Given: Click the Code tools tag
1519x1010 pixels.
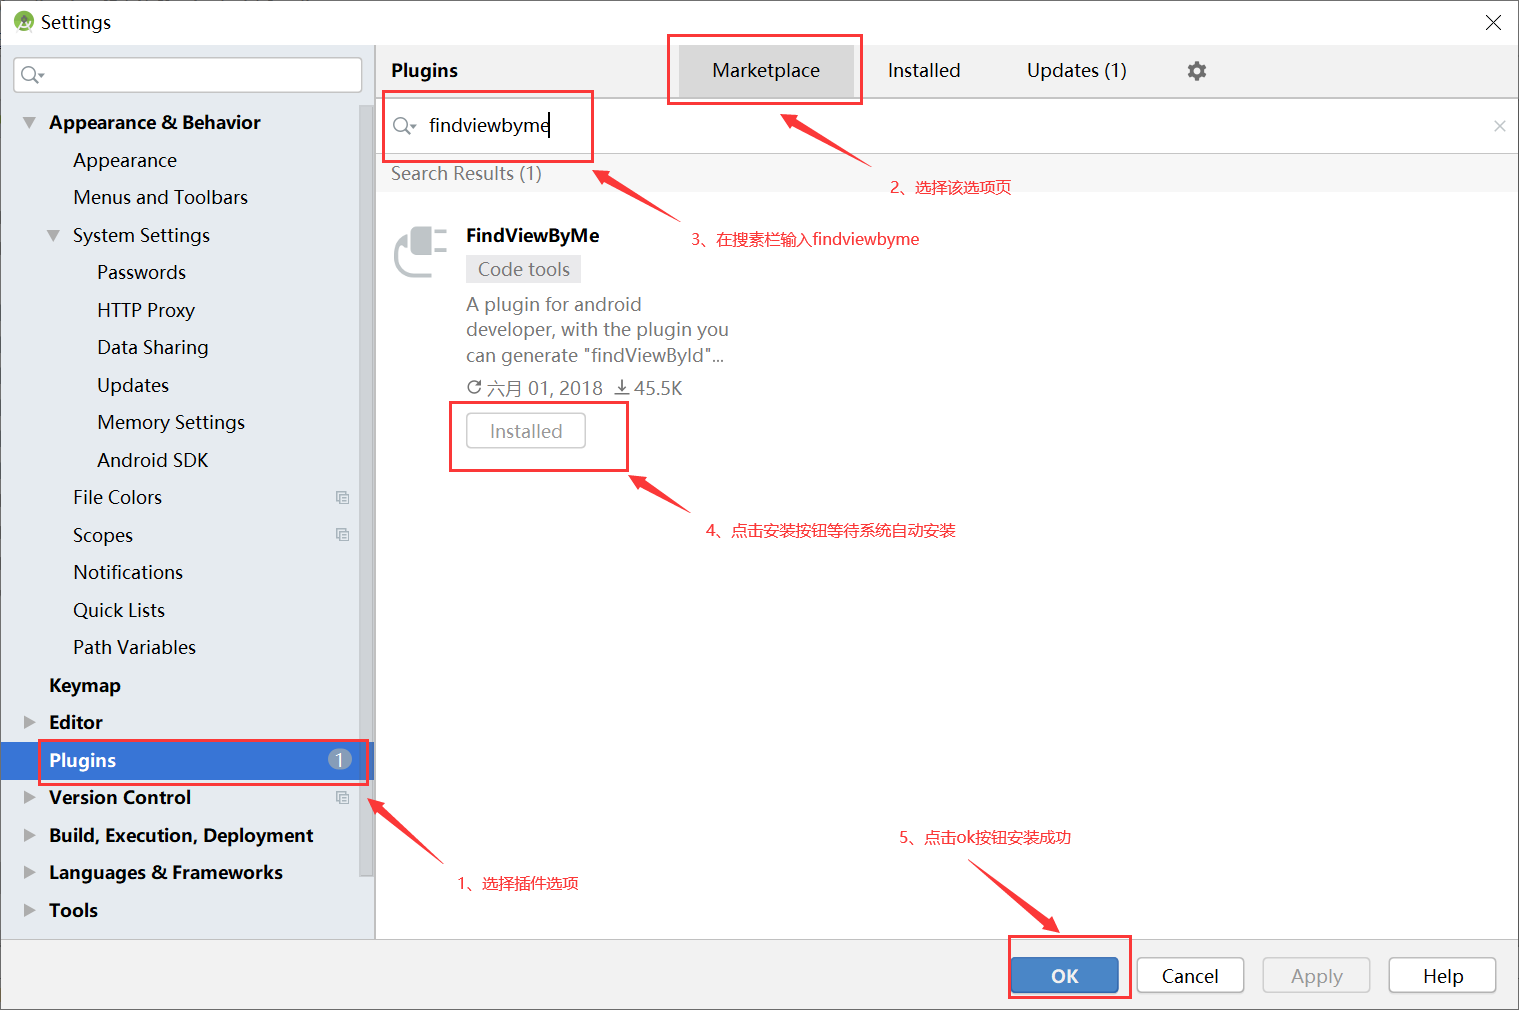Looking at the screenshot, I should 523,269.
